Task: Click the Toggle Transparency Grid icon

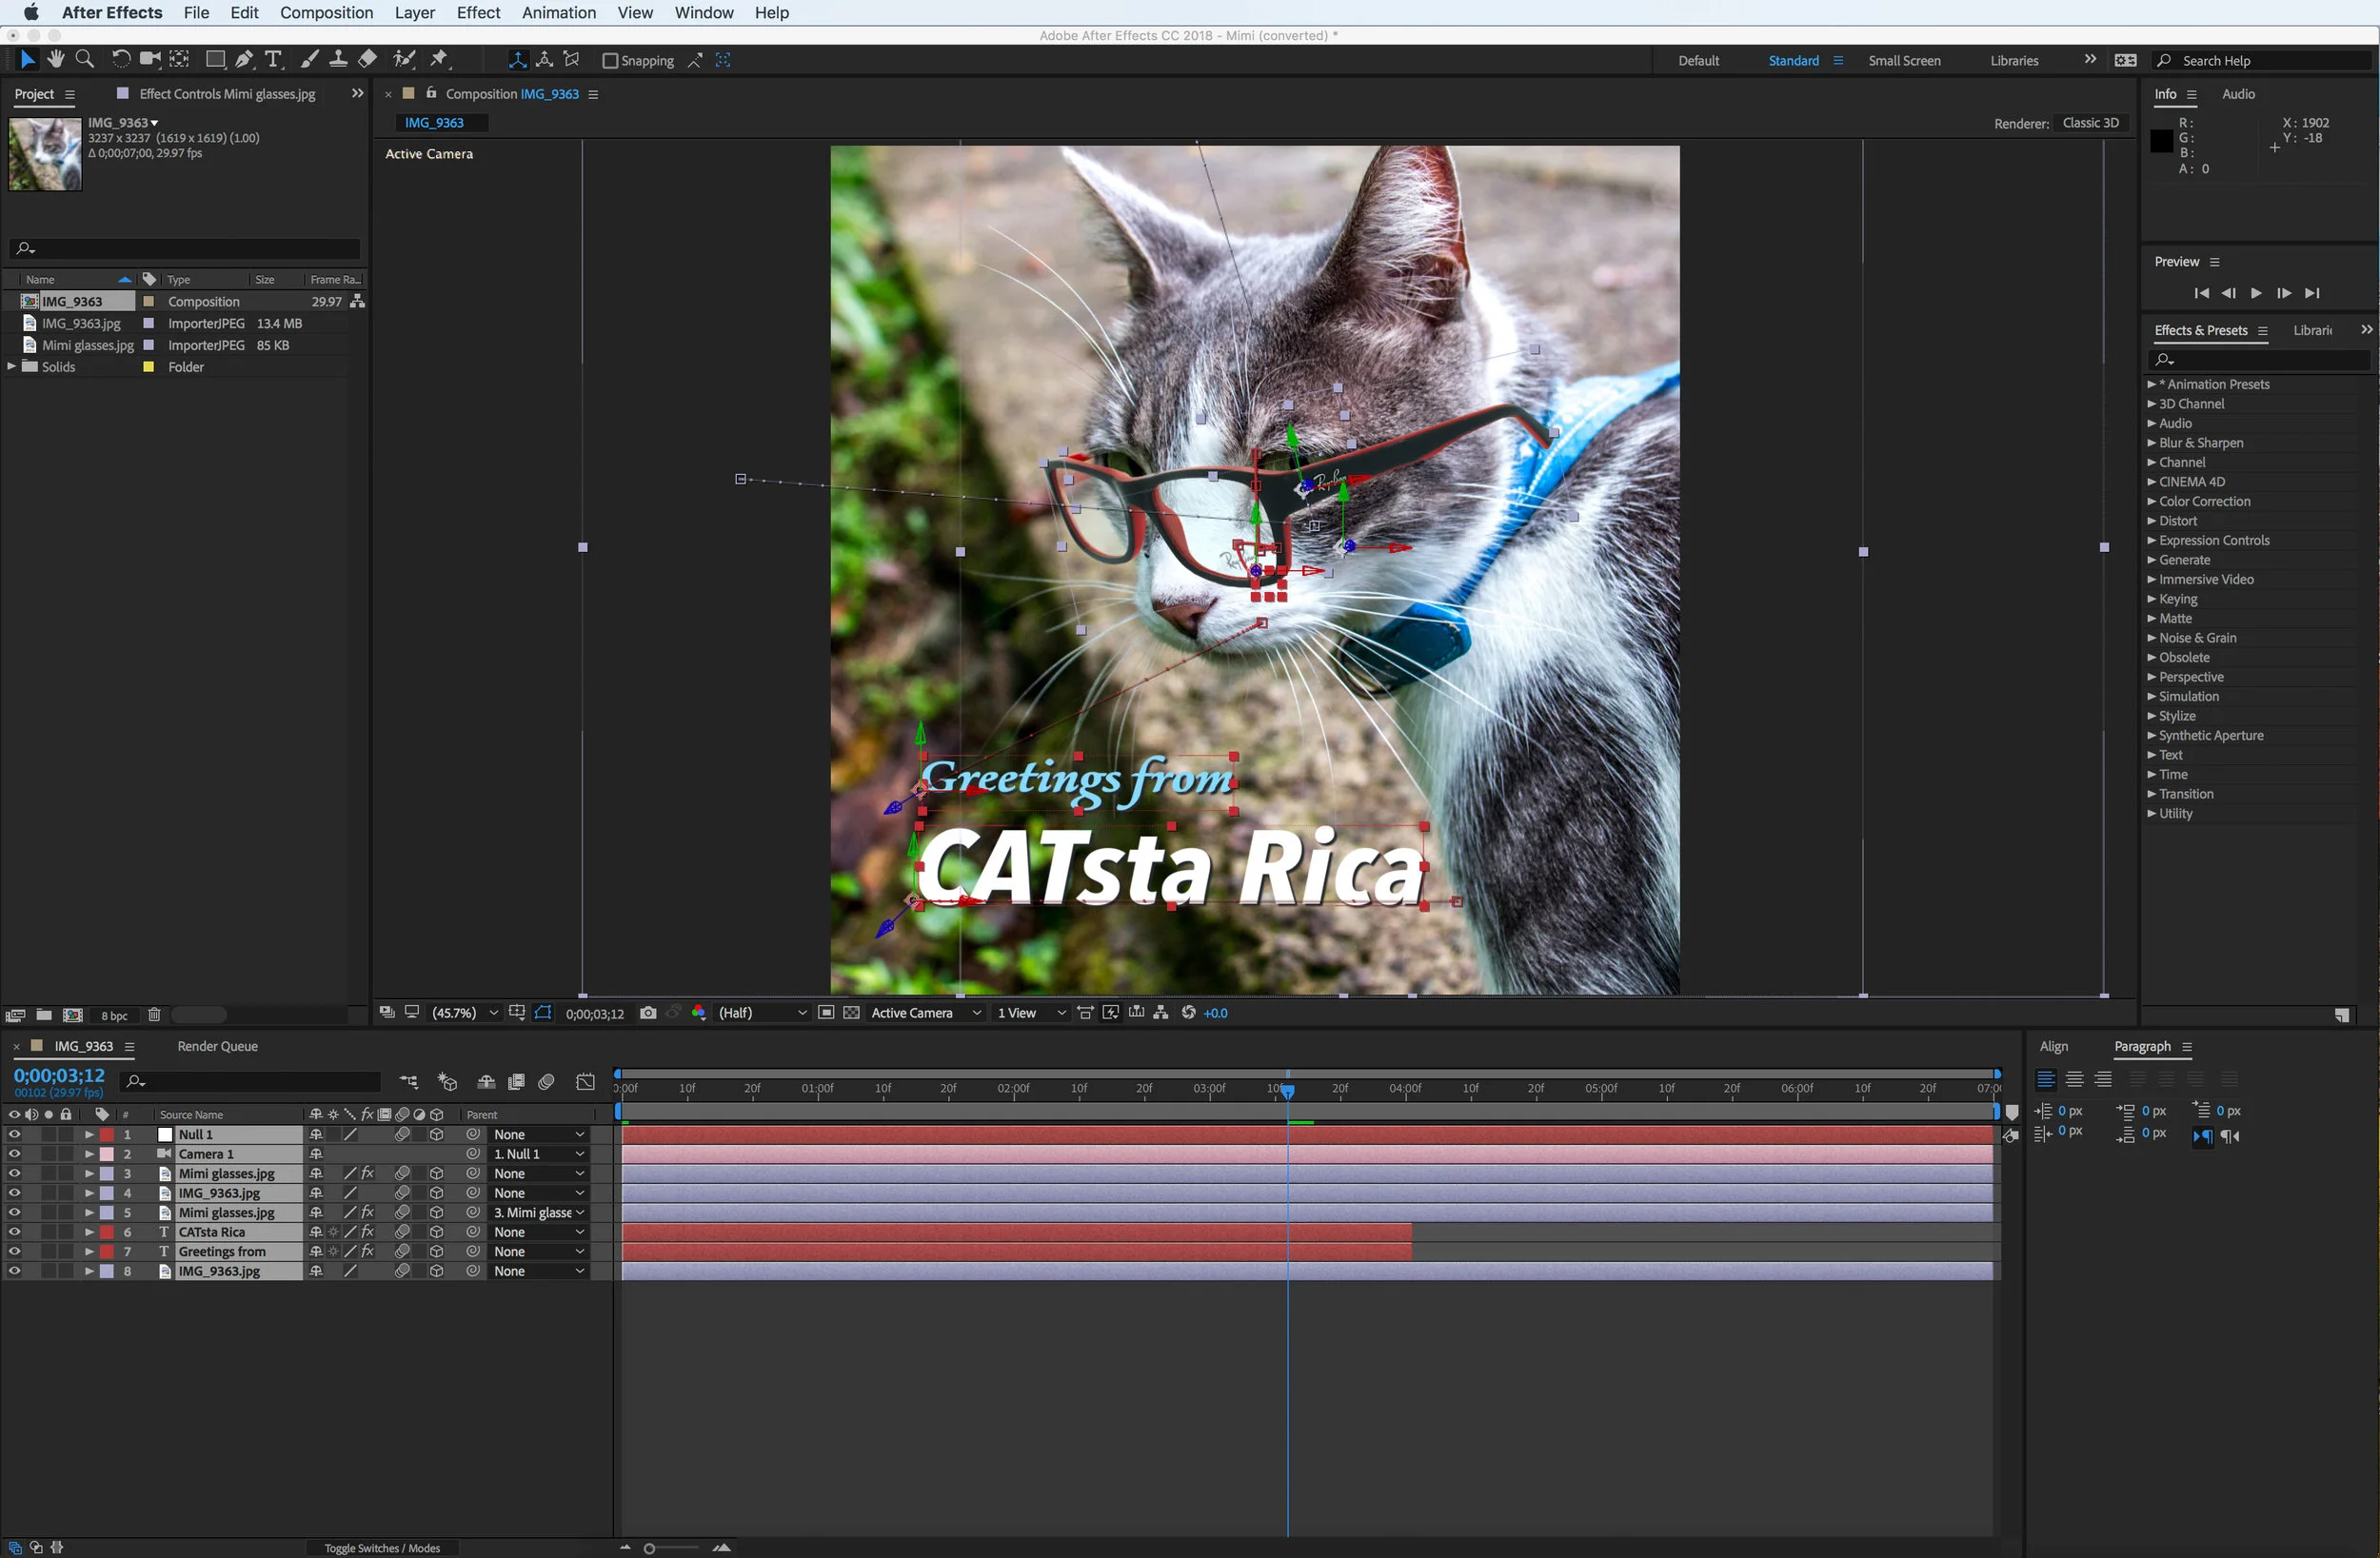Action: point(851,1013)
